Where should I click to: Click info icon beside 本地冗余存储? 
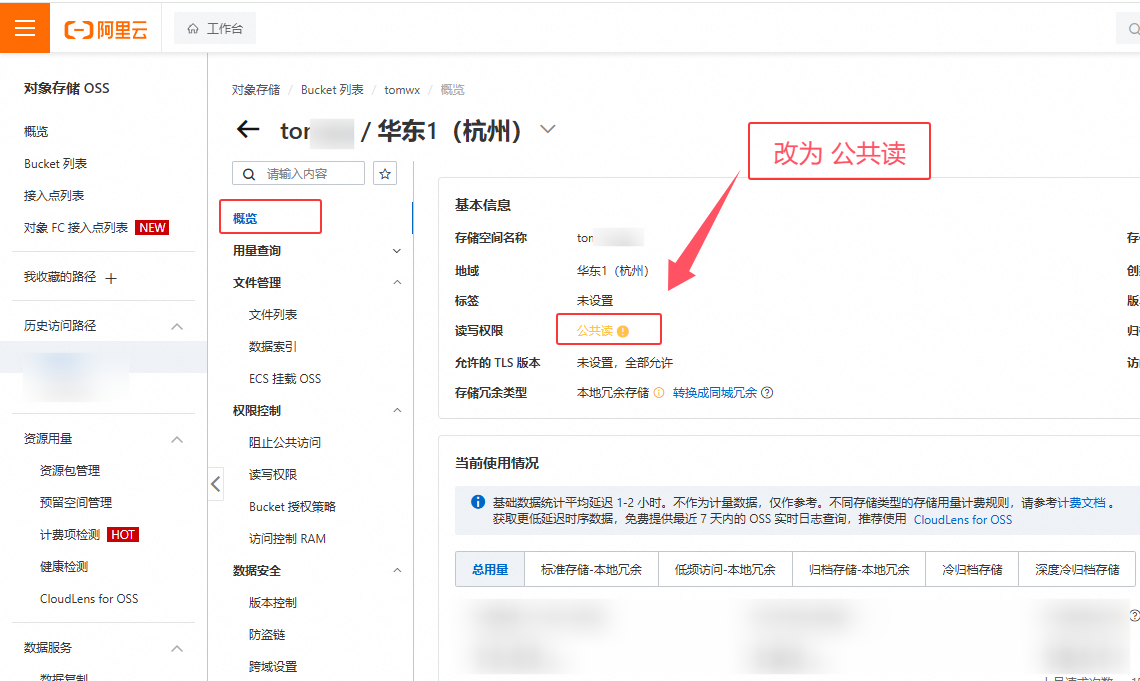pyautogui.click(x=659, y=392)
